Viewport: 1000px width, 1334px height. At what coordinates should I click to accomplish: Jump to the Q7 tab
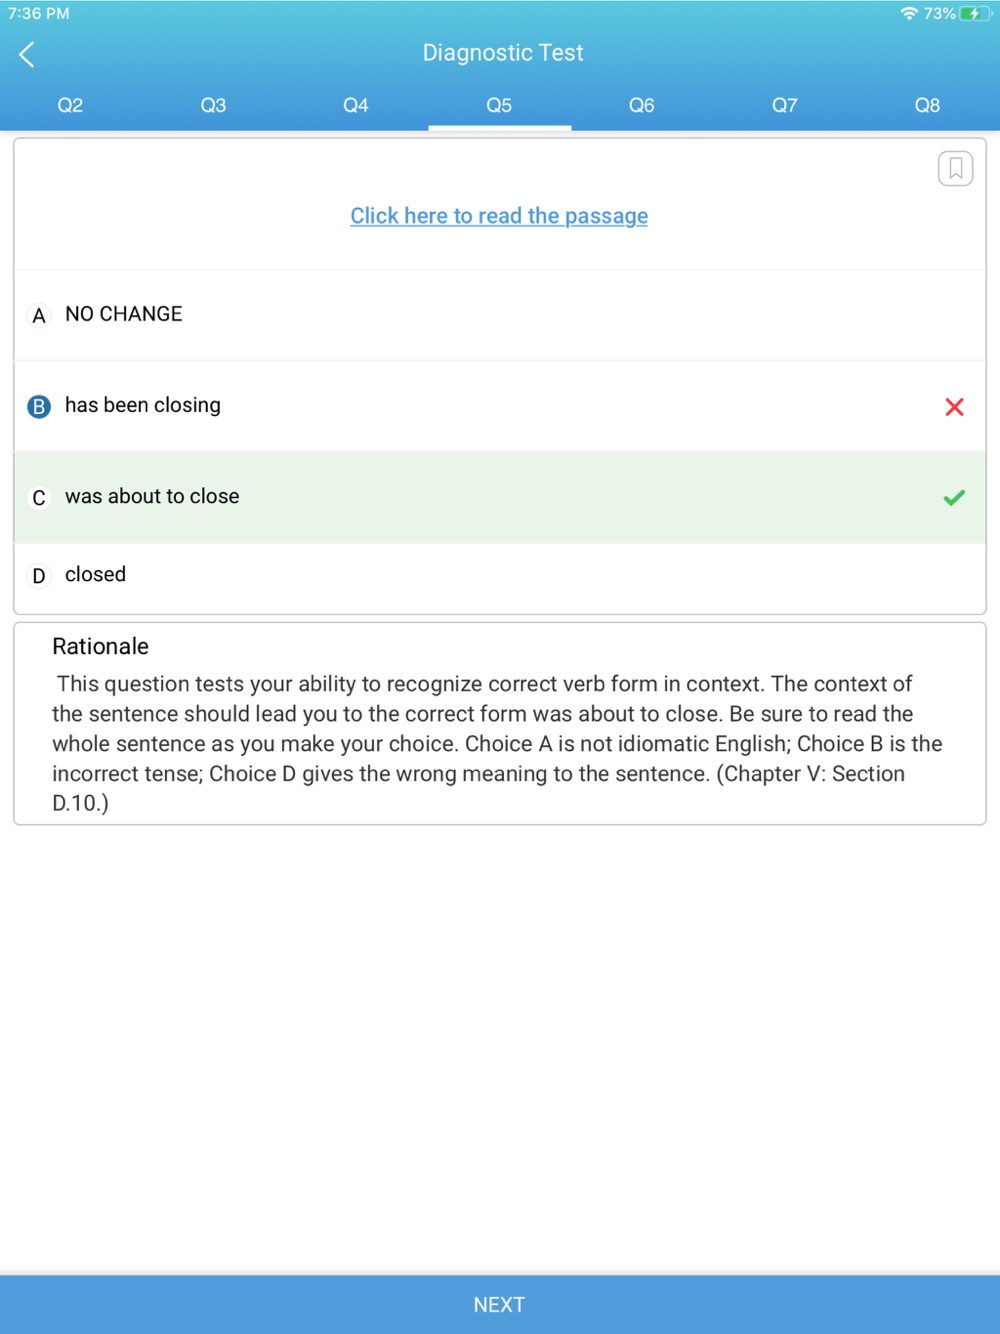click(785, 105)
